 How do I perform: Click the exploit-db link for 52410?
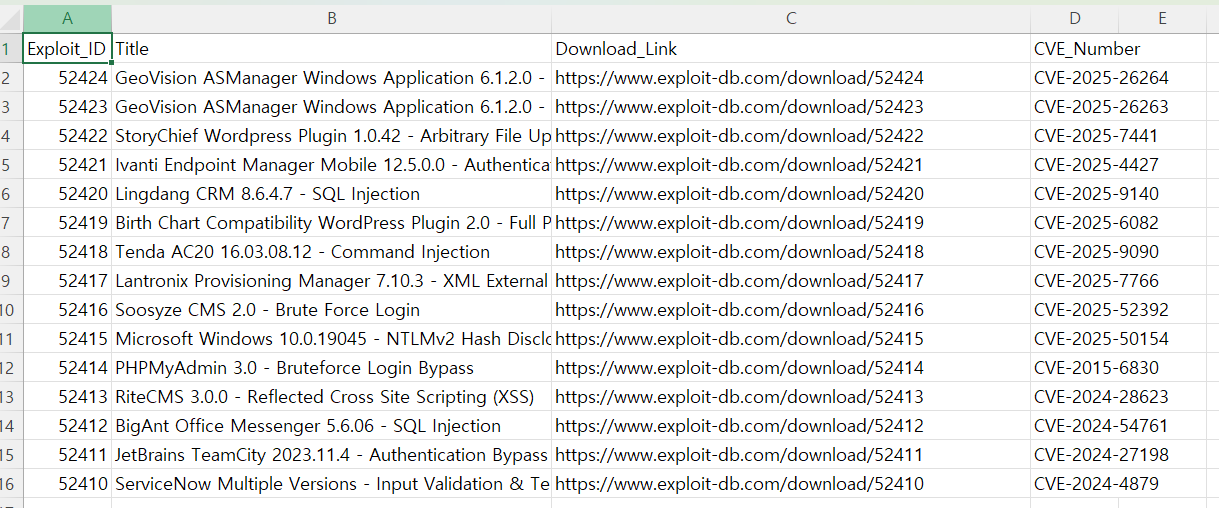(x=739, y=484)
